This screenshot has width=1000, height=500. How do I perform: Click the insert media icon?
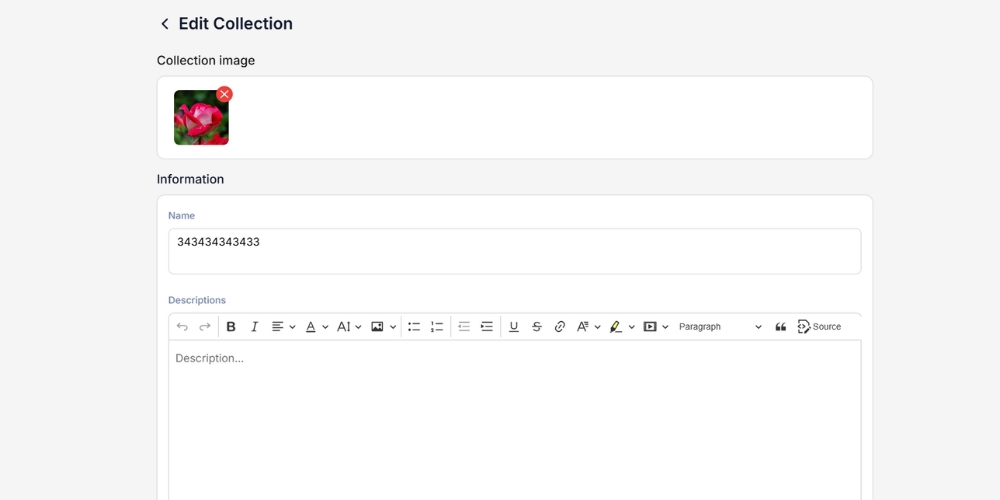pos(650,327)
